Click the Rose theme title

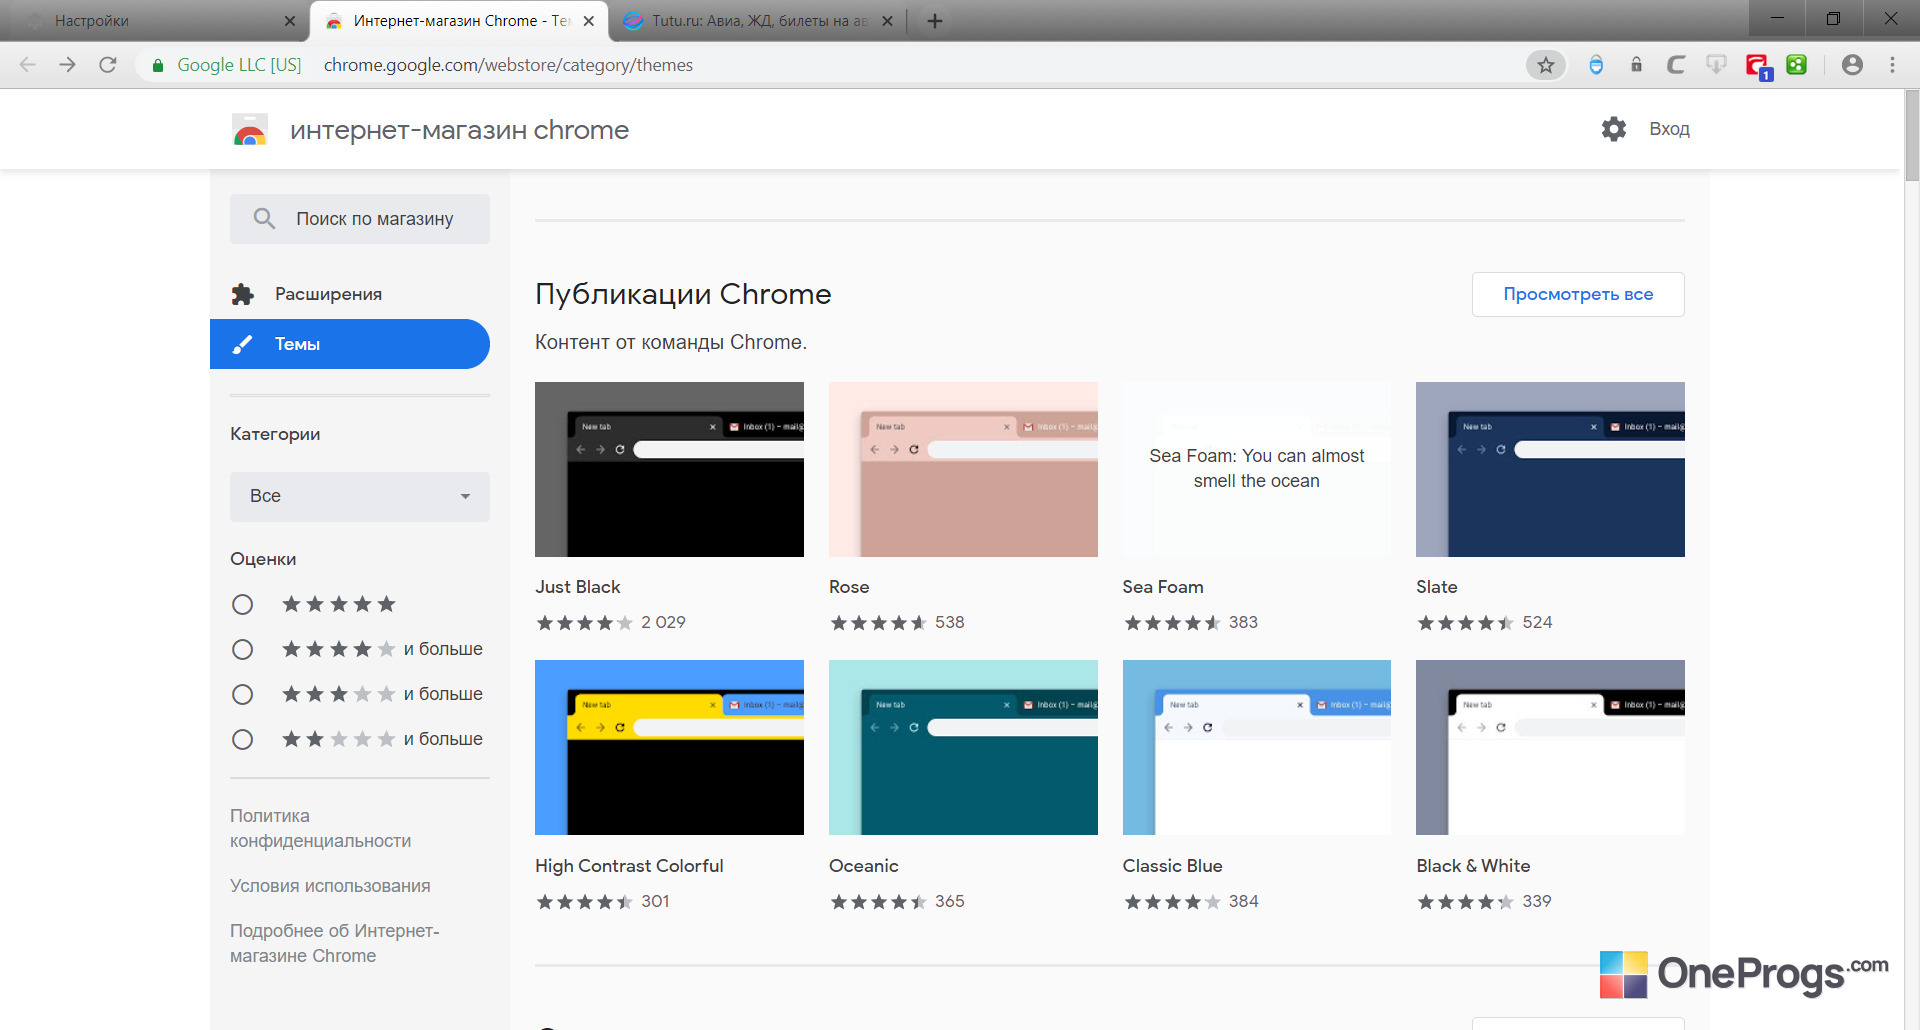click(849, 587)
